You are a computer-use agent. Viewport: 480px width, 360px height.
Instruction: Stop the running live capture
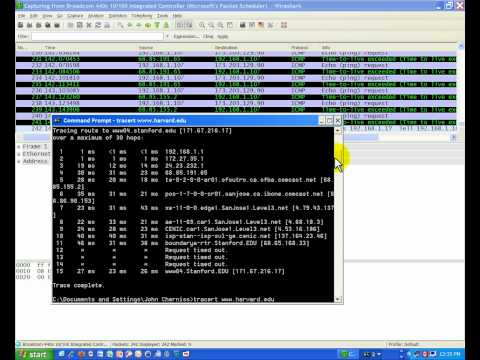pos(48,25)
